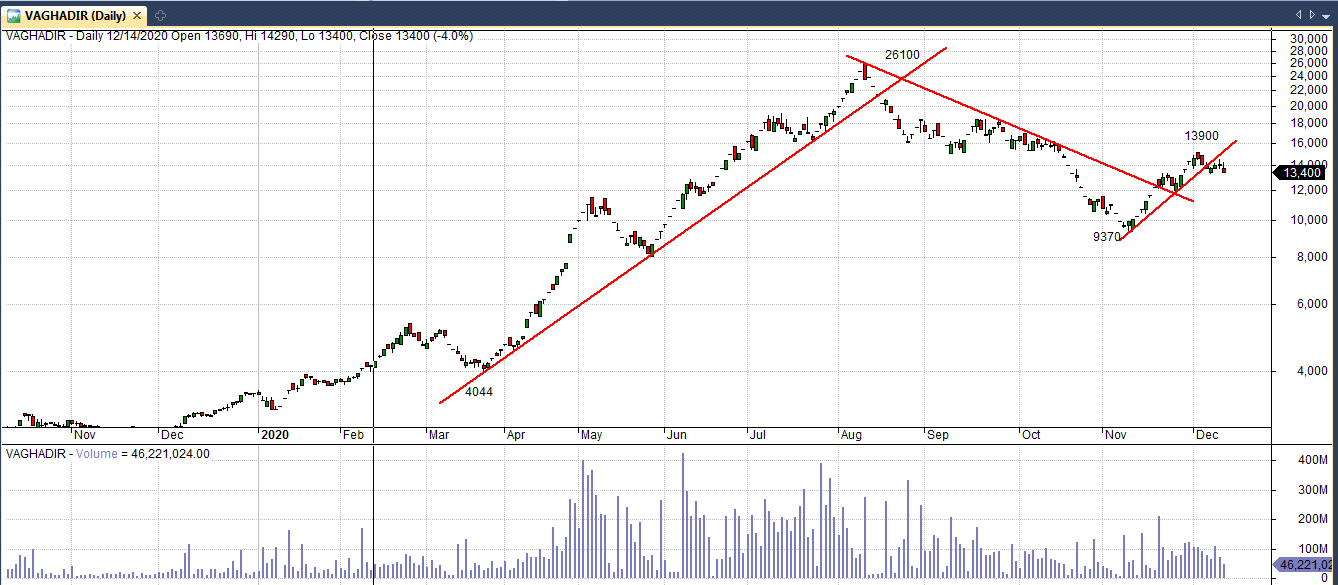The width and height of the screenshot is (1338, 585).
Task: Click the 9370 swing low label
Action: 1106,237
